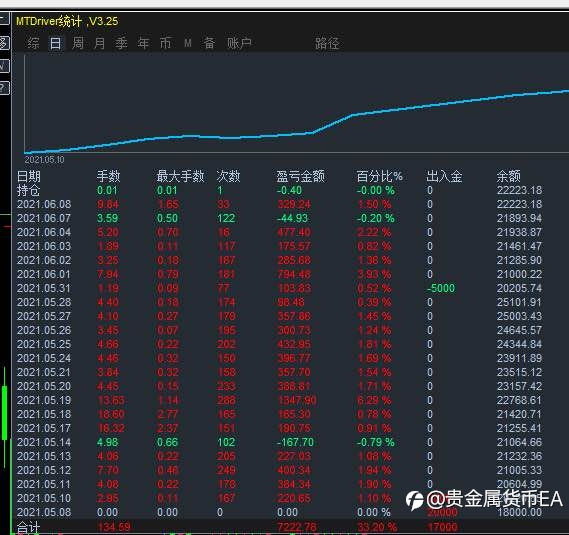Switch to the 综 summary tab
569x535 pixels.
point(33,44)
